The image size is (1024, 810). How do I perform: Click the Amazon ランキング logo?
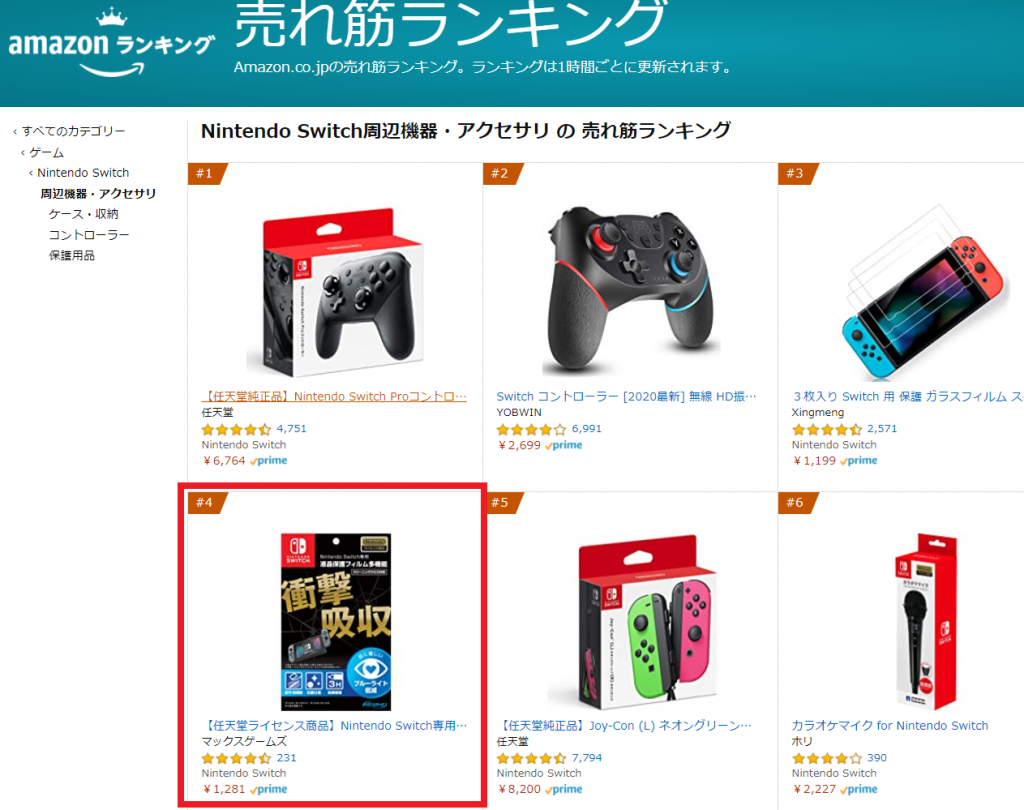click(x=111, y=43)
